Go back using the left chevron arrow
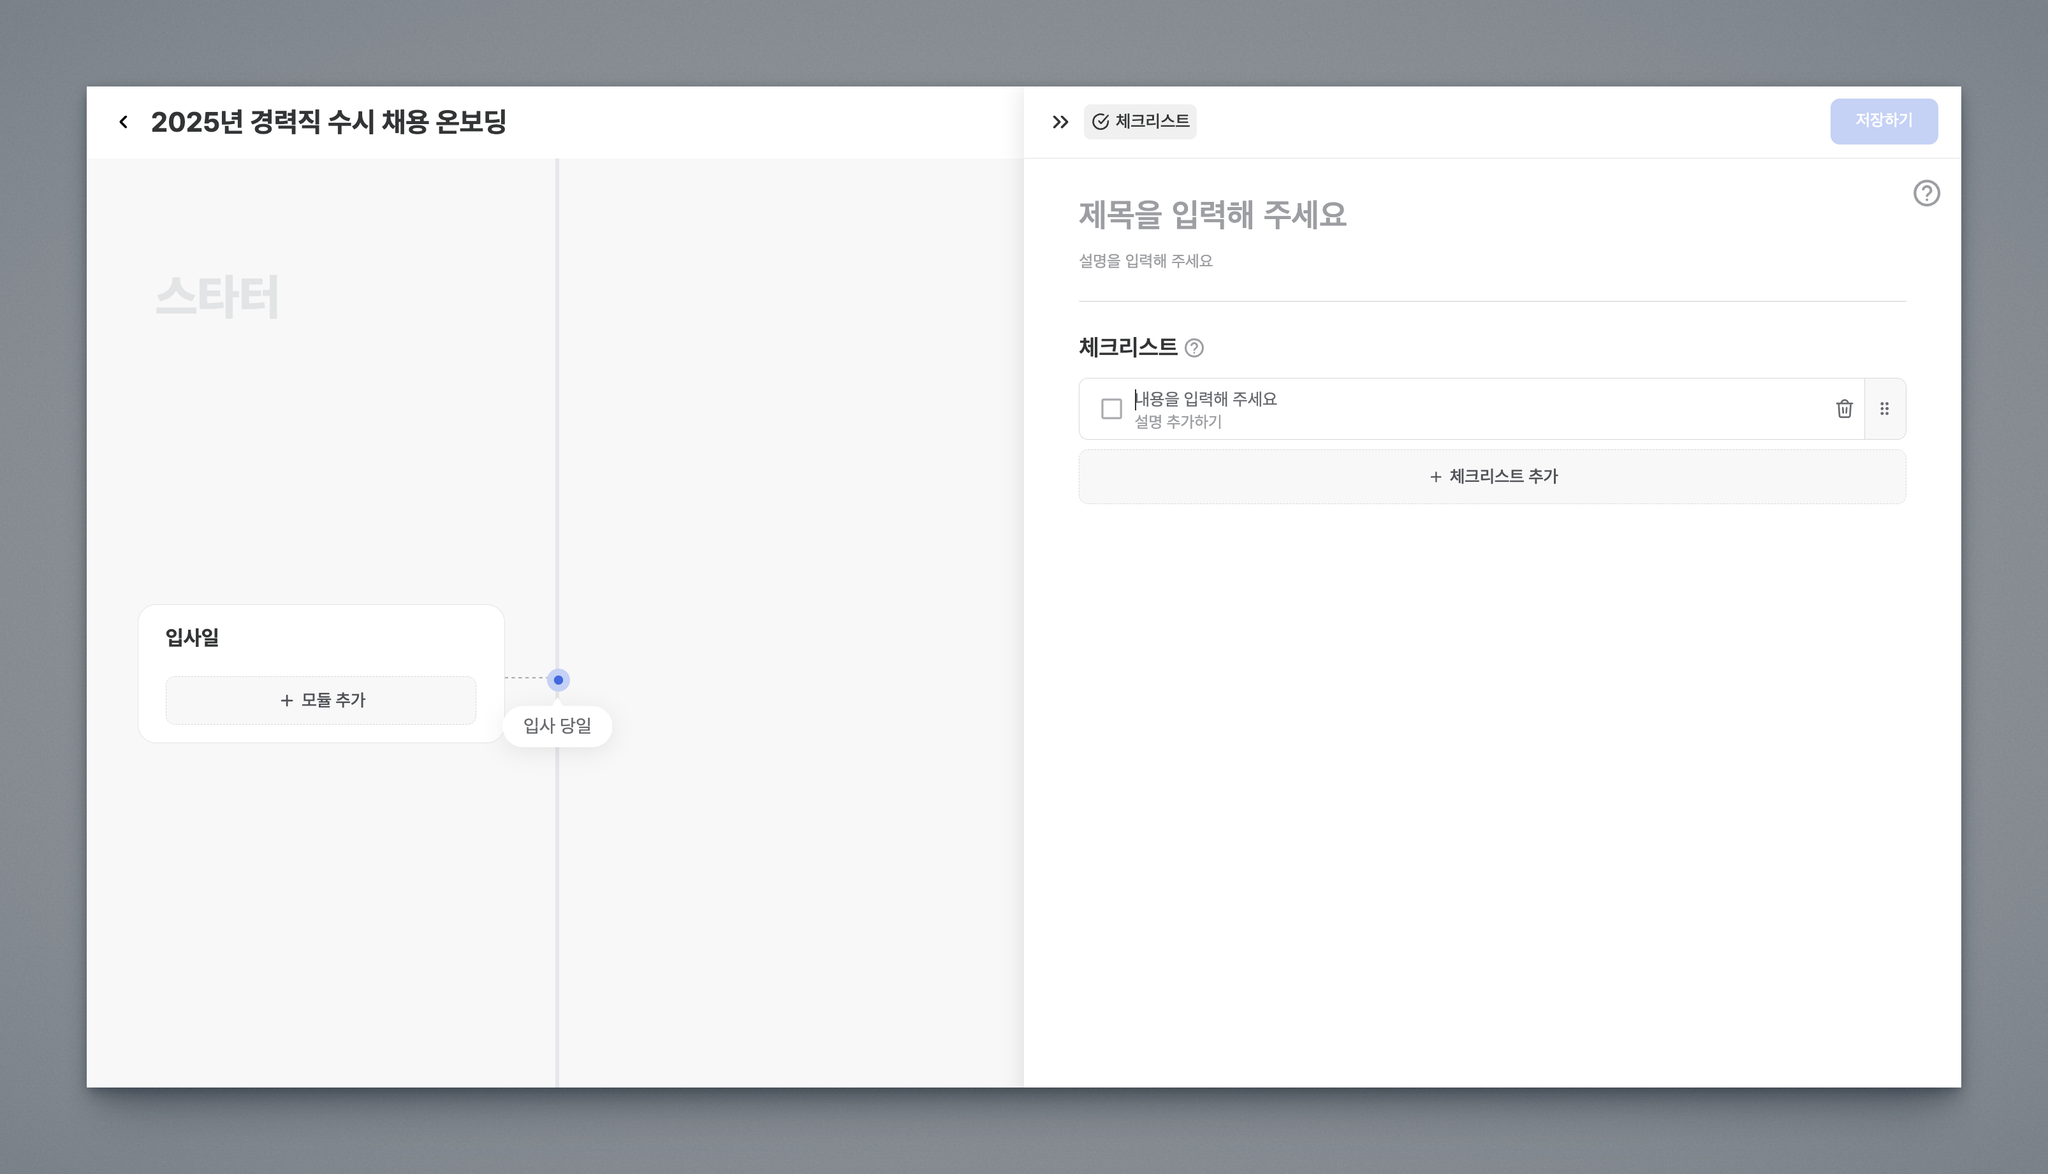Screen dimensions: 2048x1174 123,122
